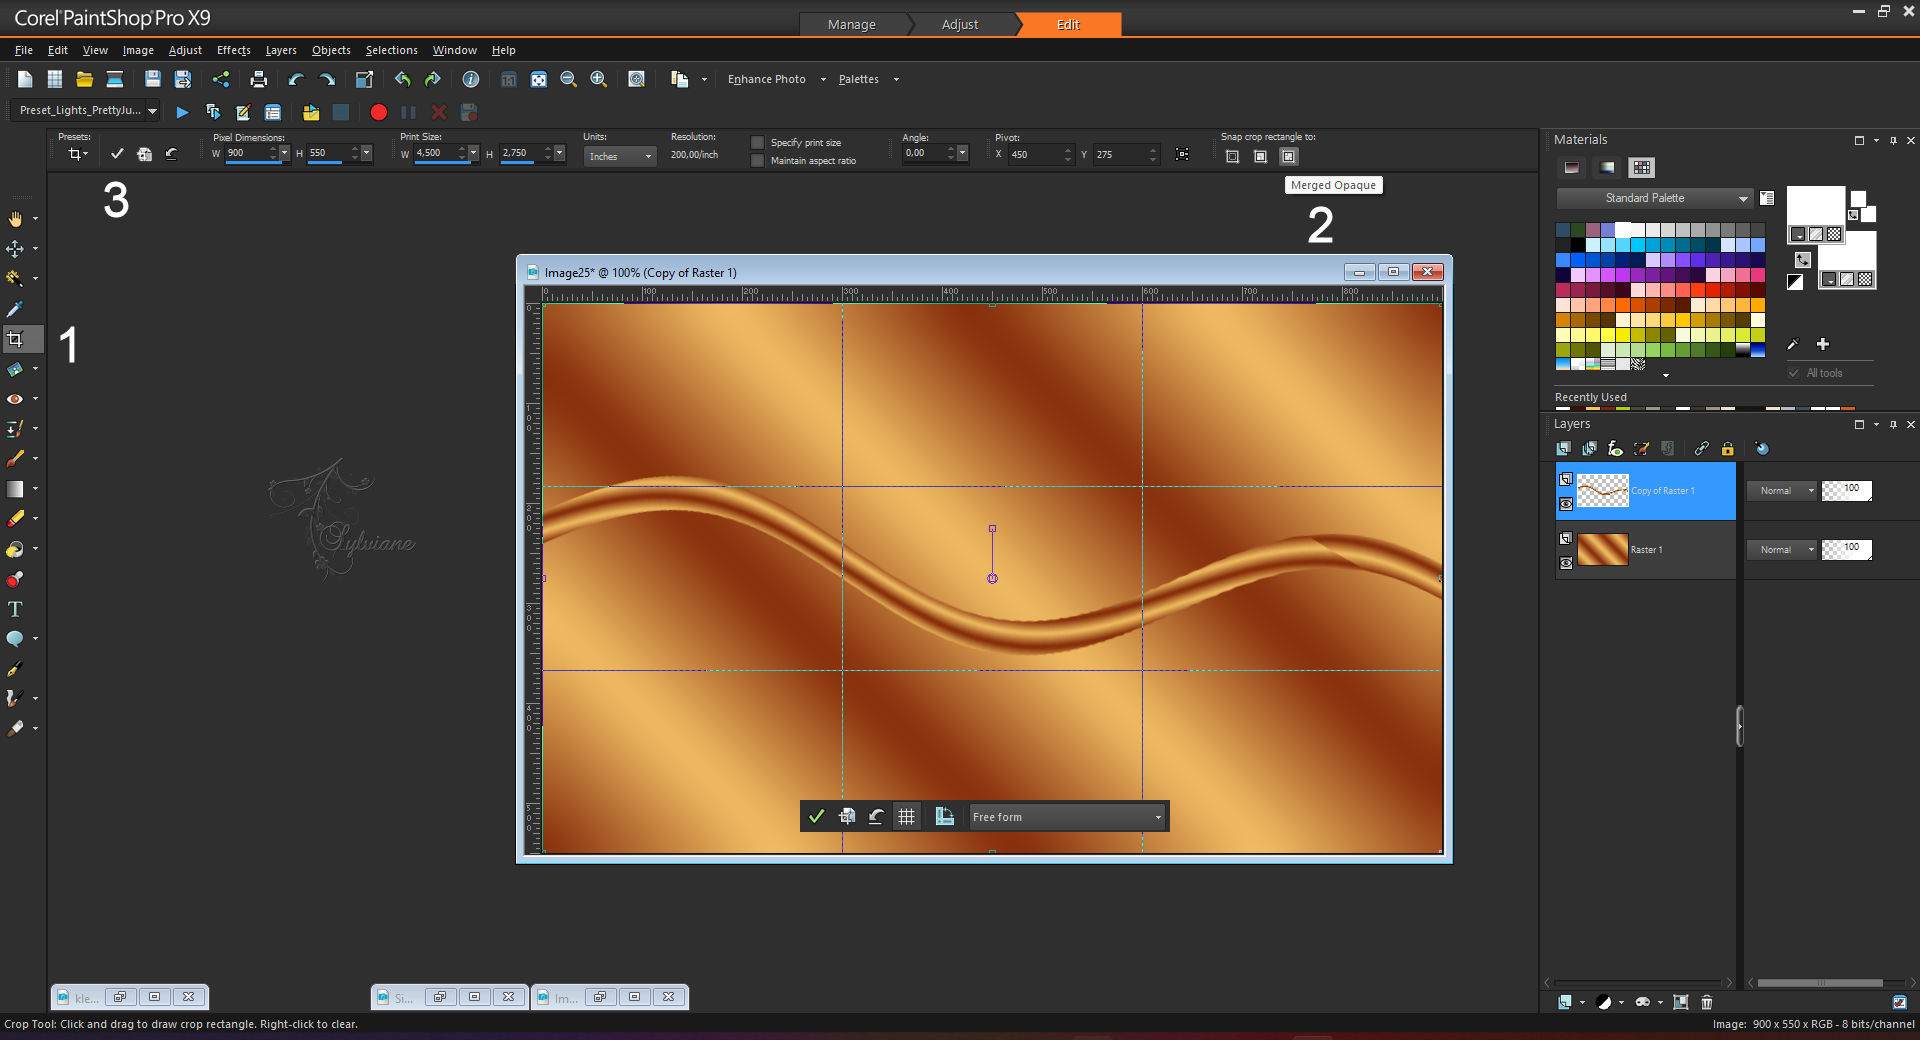Image resolution: width=1920 pixels, height=1040 pixels.
Task: Switch Materials to the Swatches tab icon
Action: click(1642, 167)
